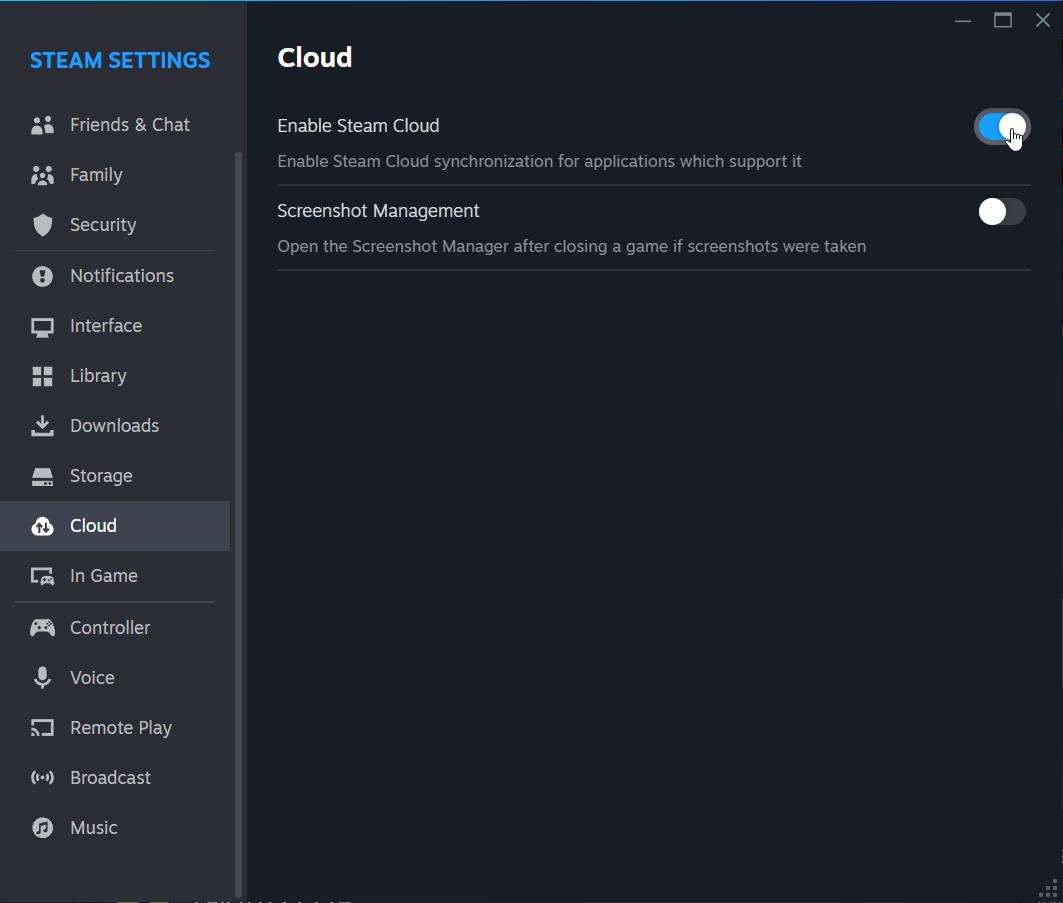Click the Cloud upload icon in sidebar
This screenshot has height=903, width=1063.
(42, 526)
